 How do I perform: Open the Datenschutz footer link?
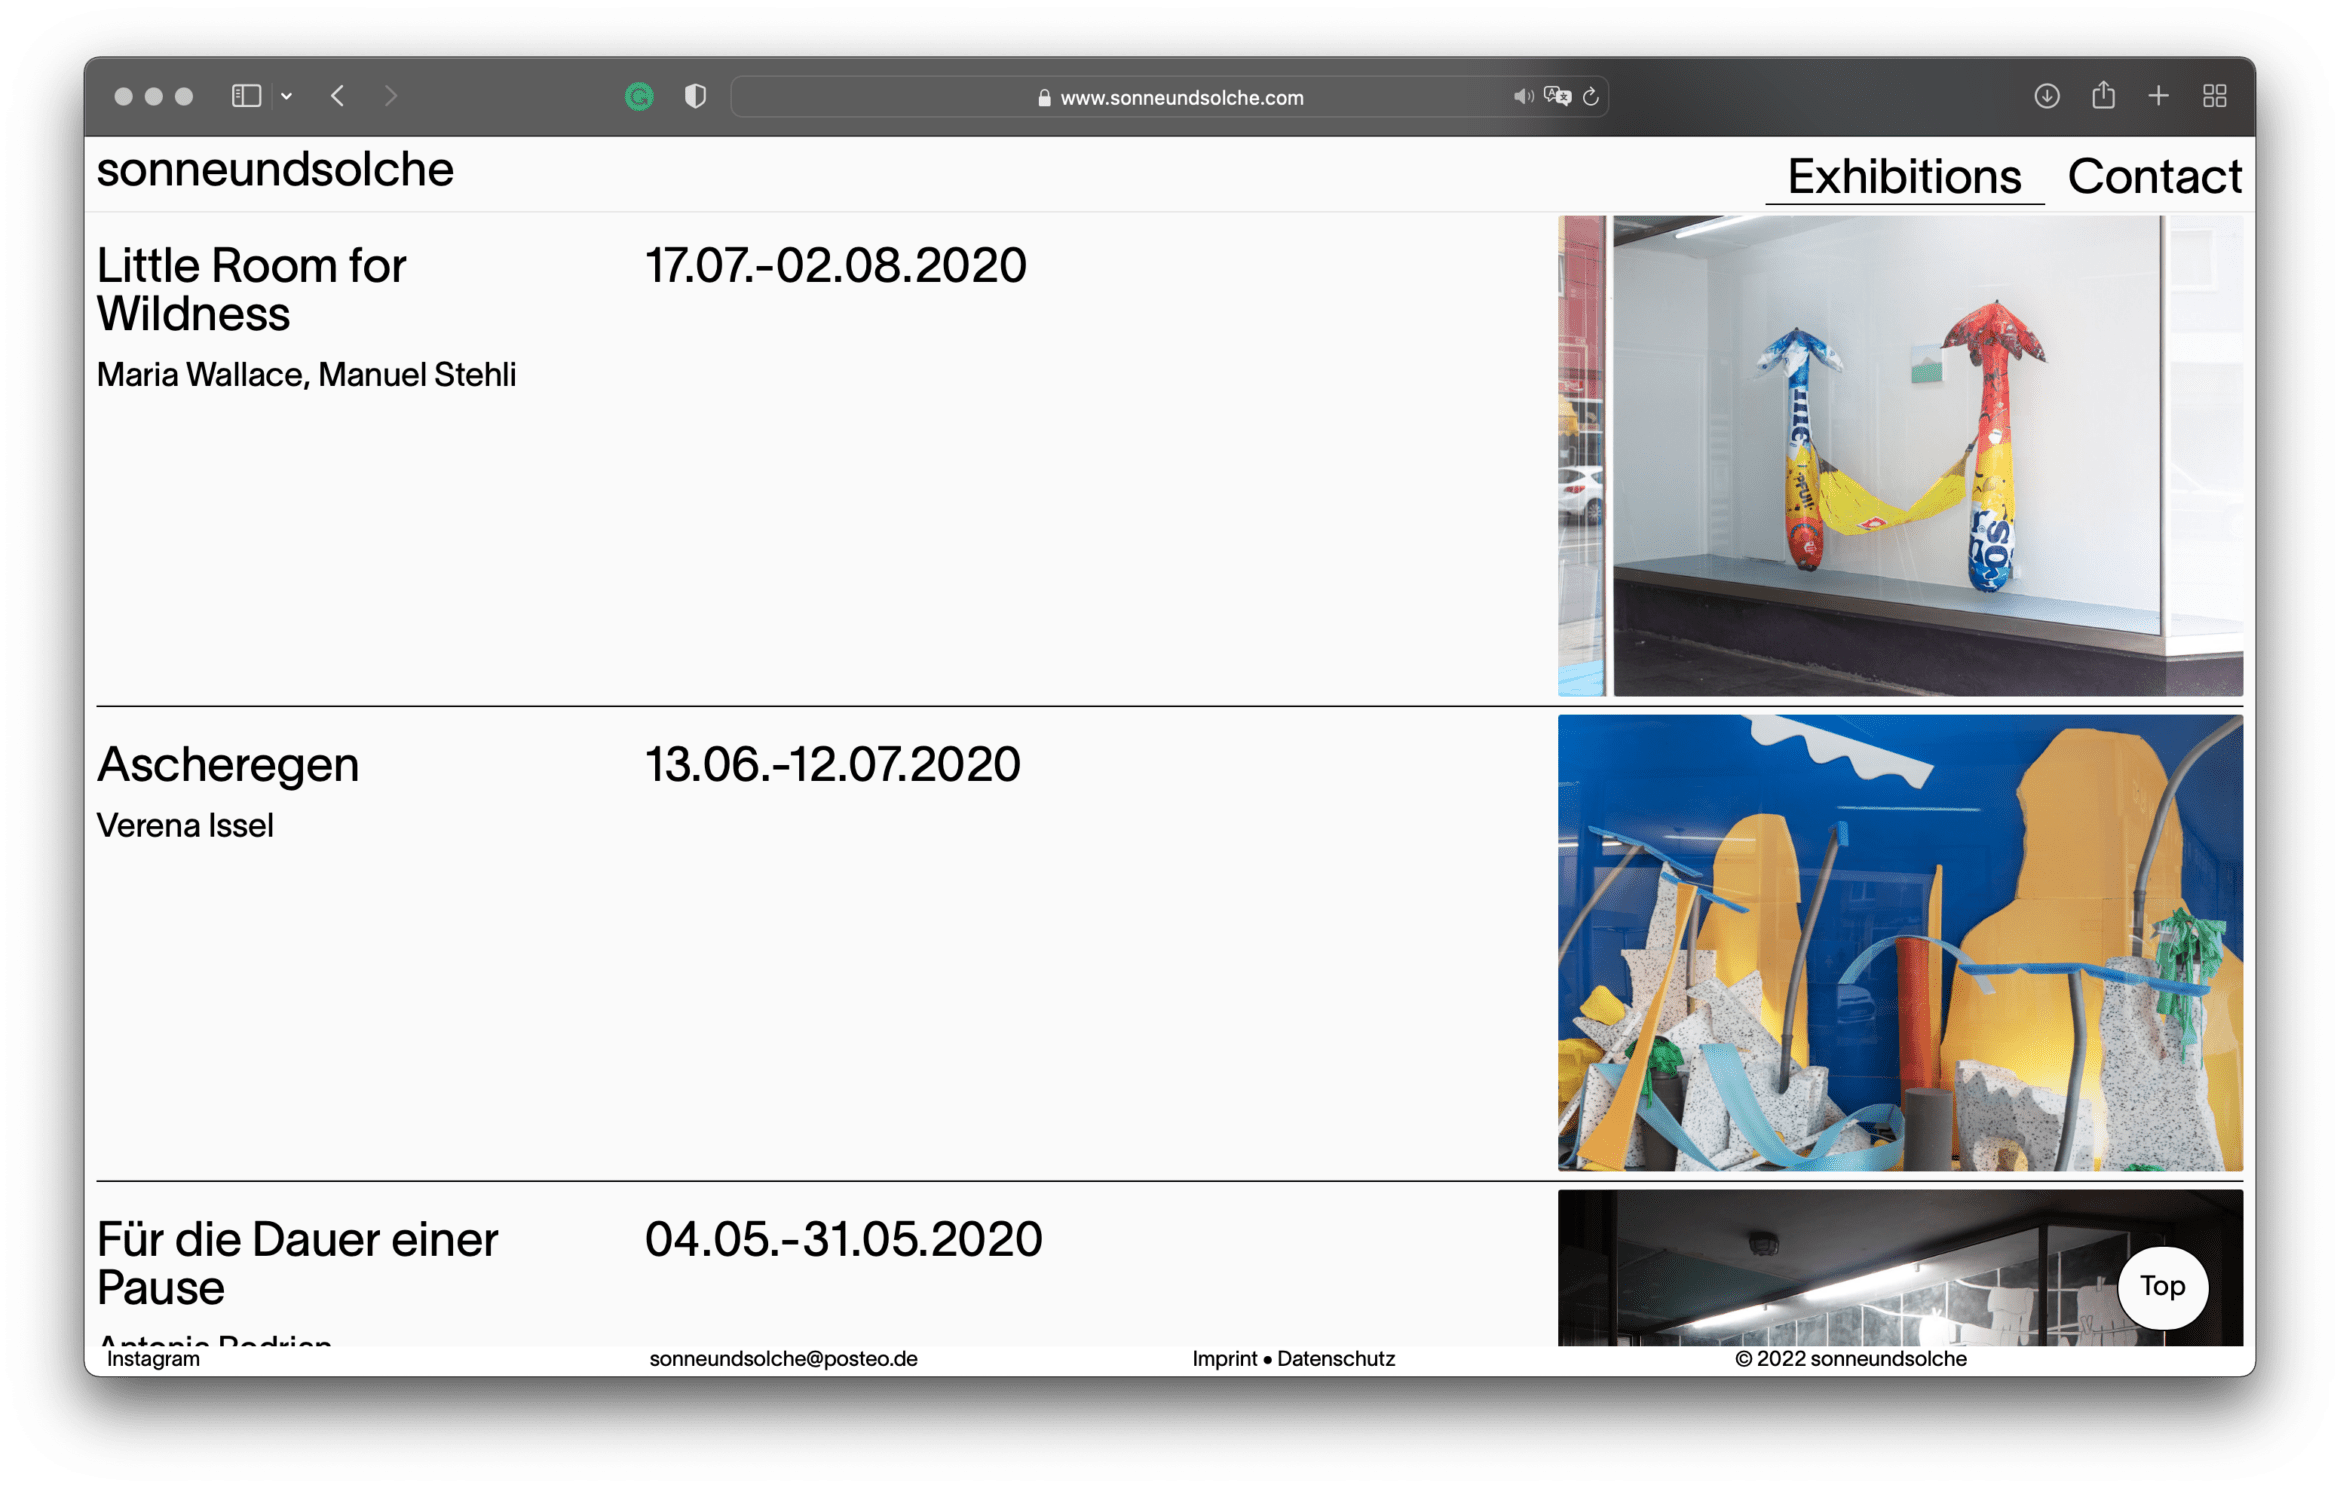(x=1336, y=1359)
